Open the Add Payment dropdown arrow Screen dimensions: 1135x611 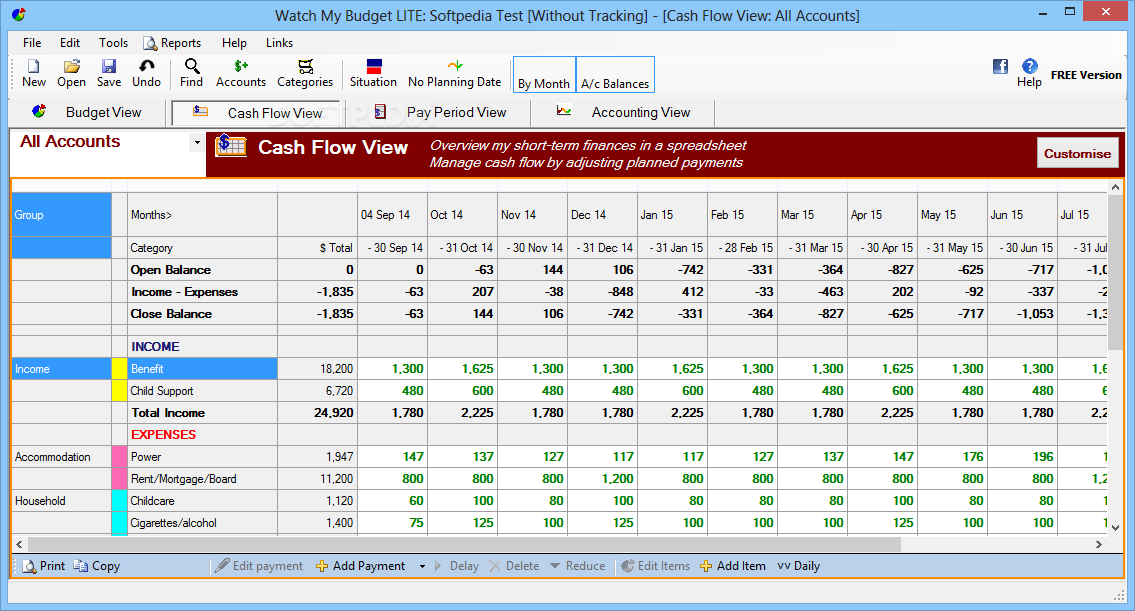point(422,566)
